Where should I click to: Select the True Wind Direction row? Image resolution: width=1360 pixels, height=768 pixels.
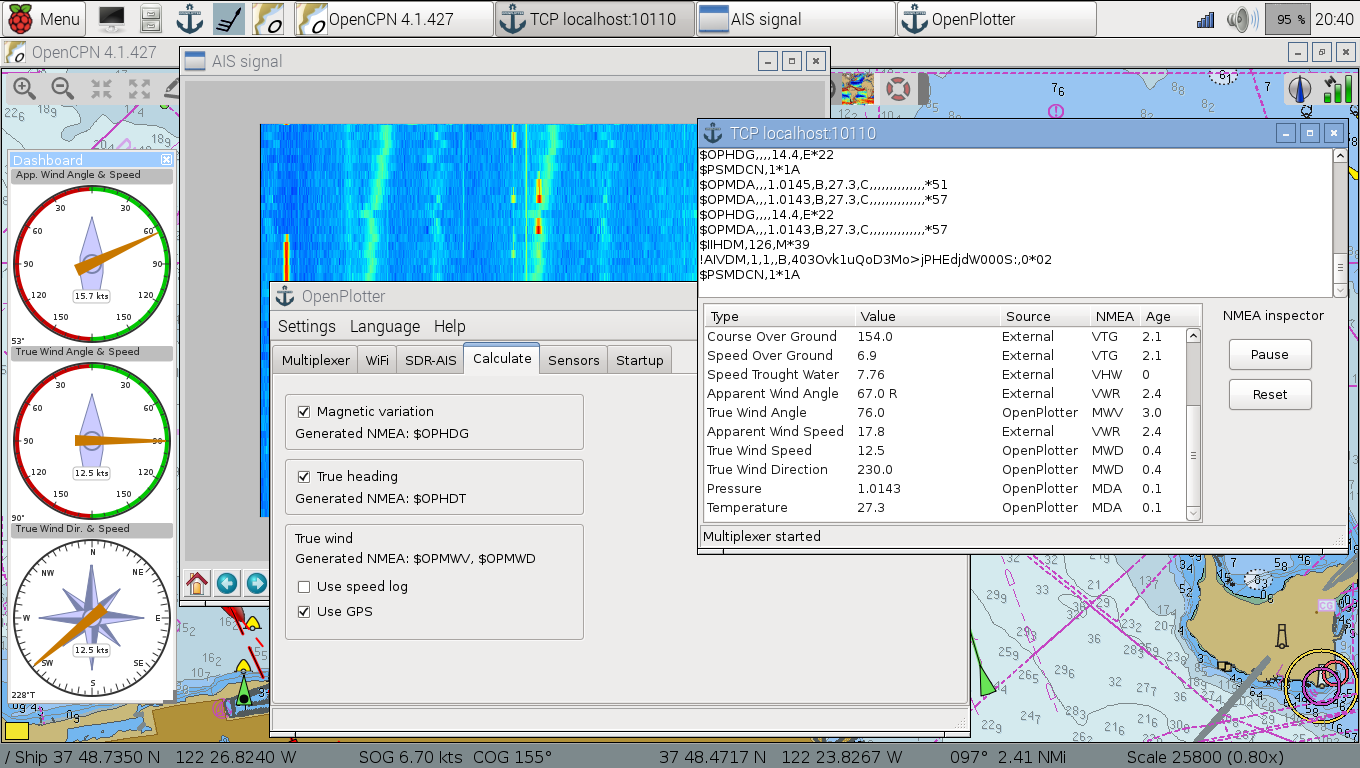[944, 469]
